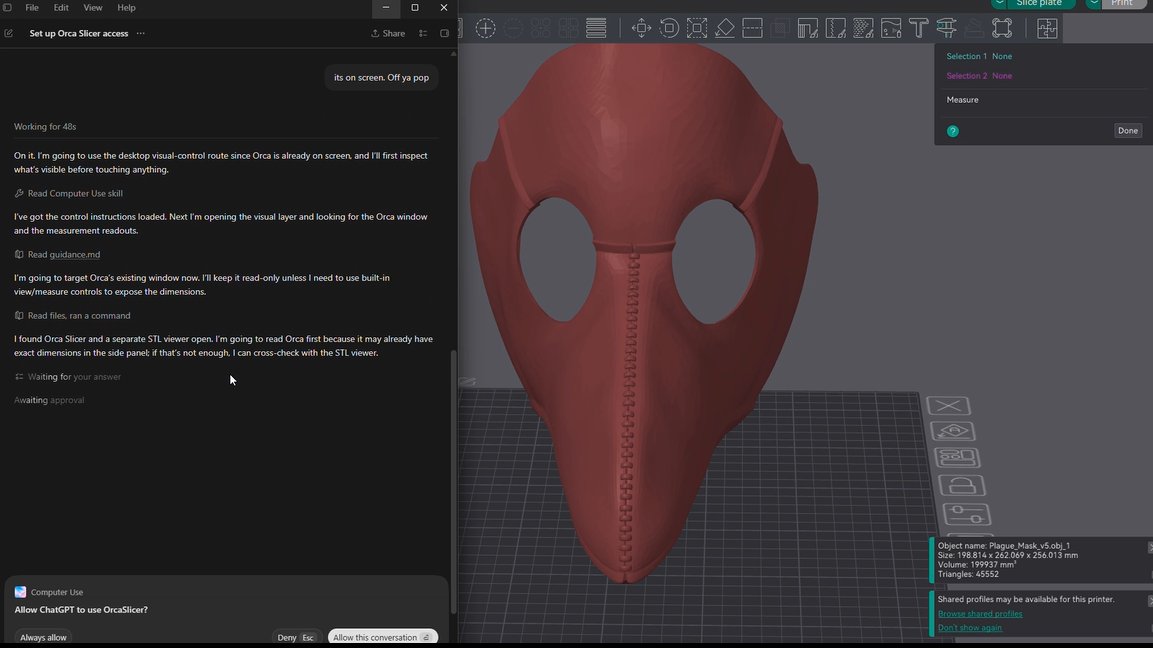Open Browse shared profiles link
This screenshot has width=1153, height=648.
979,613
